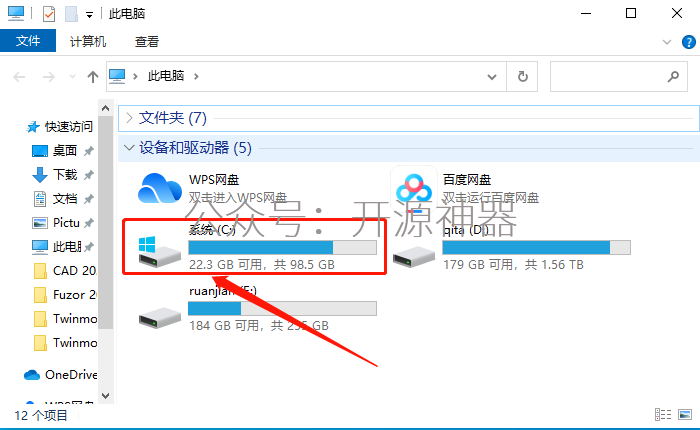700x430 pixels.
Task: Open the WPS网盘 cloud drive icon
Action: 160,188
